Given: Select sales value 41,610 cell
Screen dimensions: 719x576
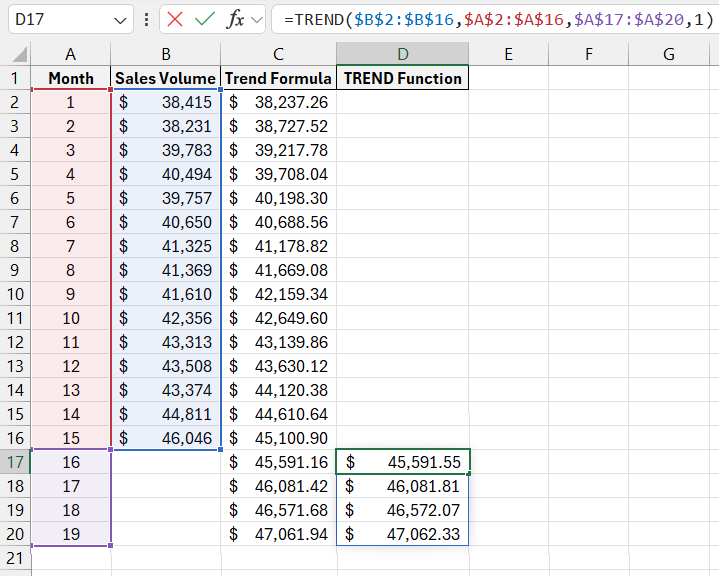Looking at the screenshot, I should (x=166, y=294).
